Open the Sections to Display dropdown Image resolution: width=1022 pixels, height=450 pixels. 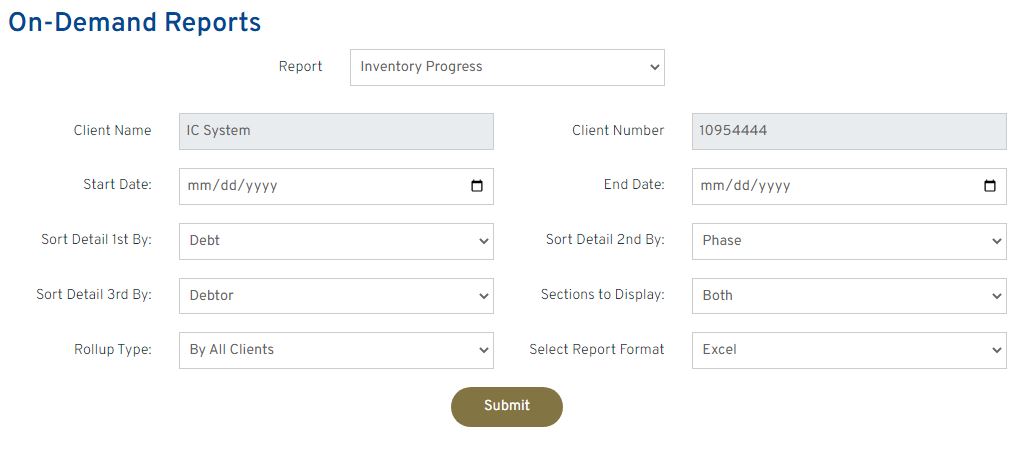pyautogui.click(x=849, y=296)
